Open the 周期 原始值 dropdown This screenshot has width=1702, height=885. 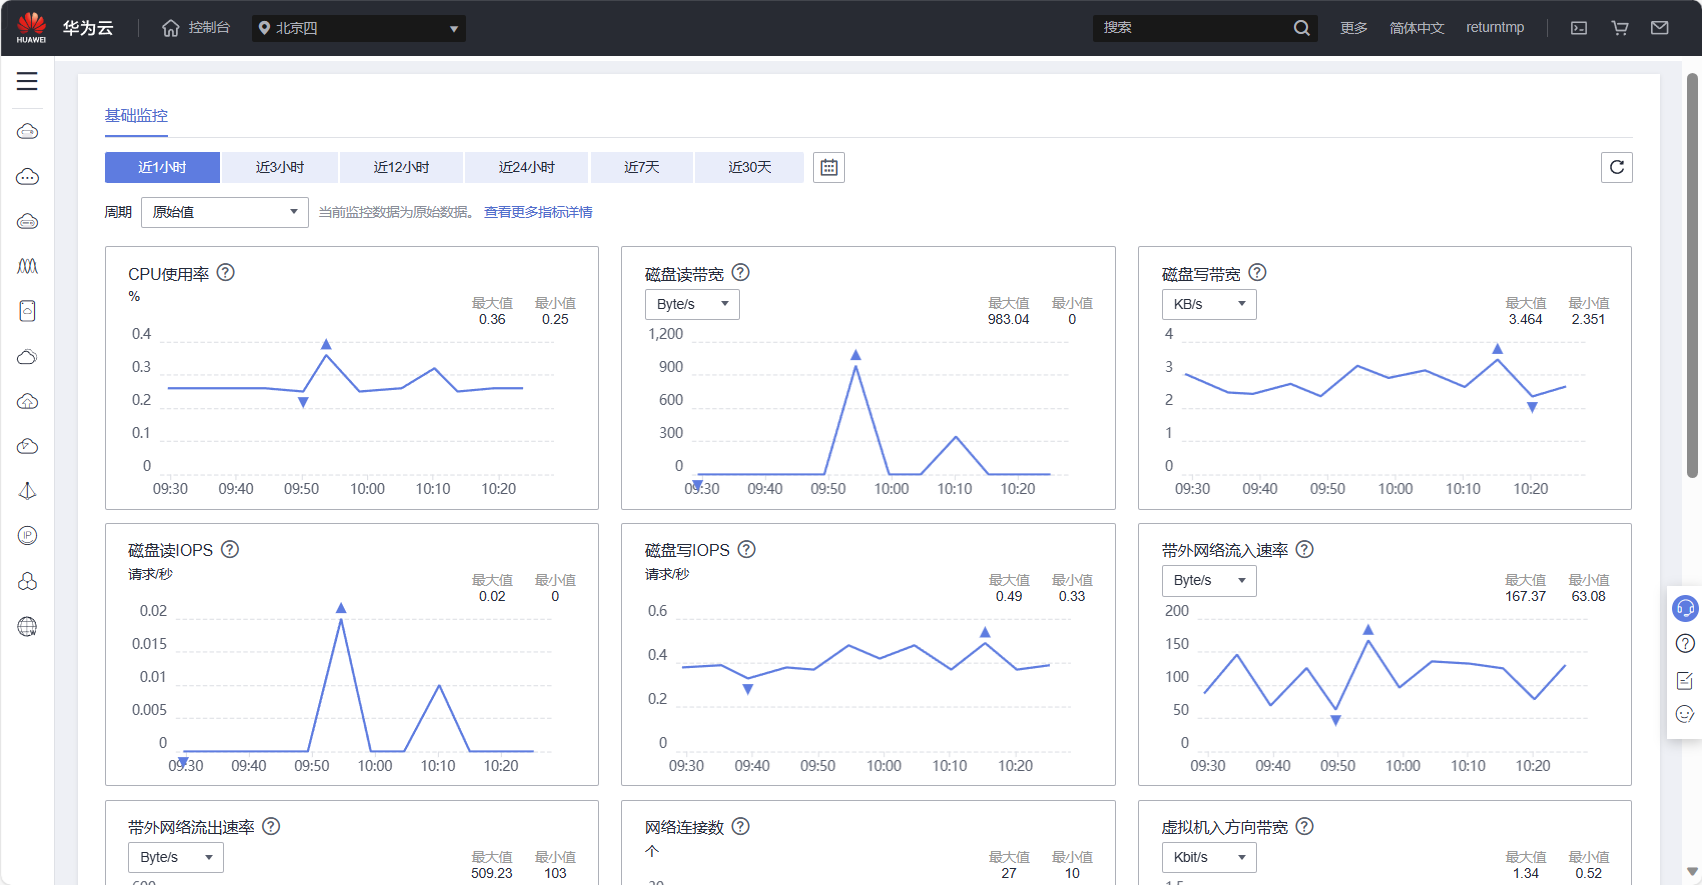tap(225, 212)
